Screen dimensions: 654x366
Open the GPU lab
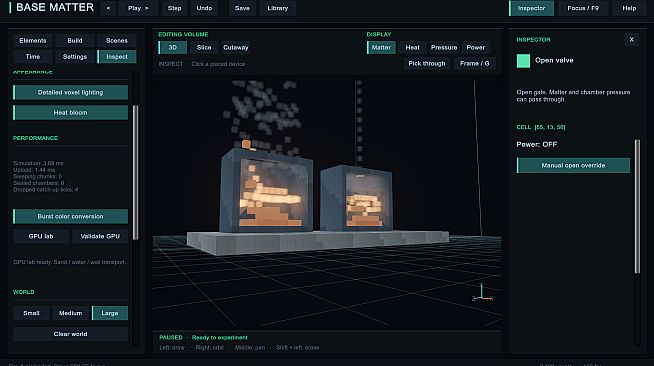41,236
